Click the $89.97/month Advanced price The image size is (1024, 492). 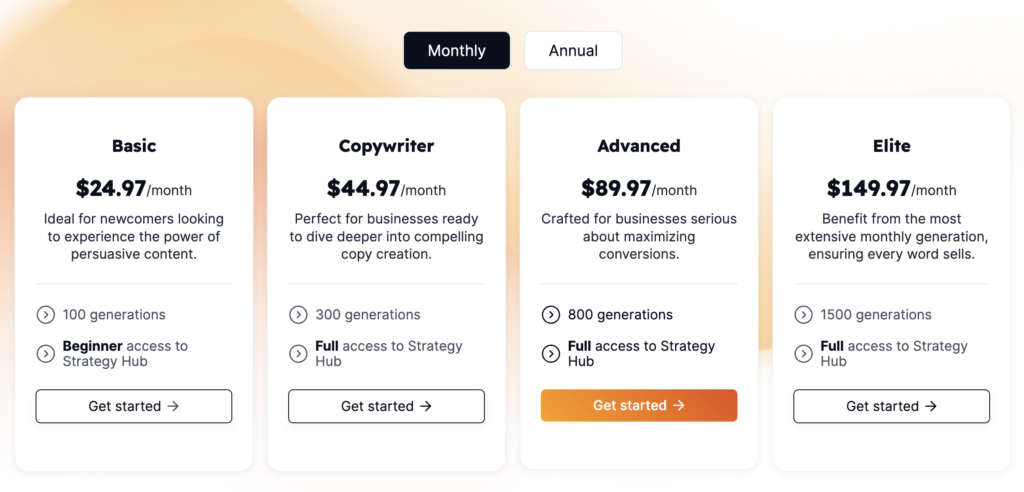(639, 189)
